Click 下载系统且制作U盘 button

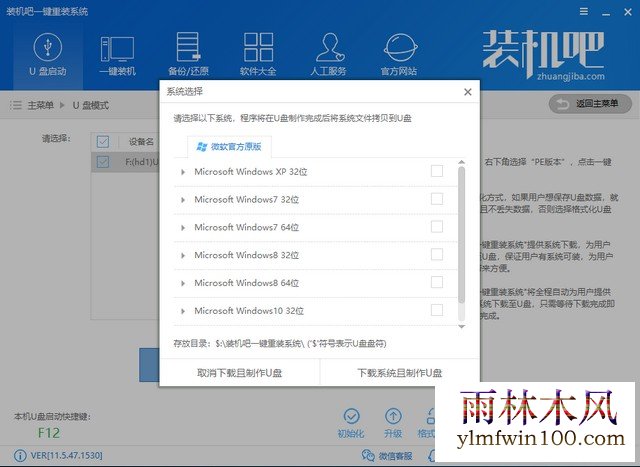(400, 373)
